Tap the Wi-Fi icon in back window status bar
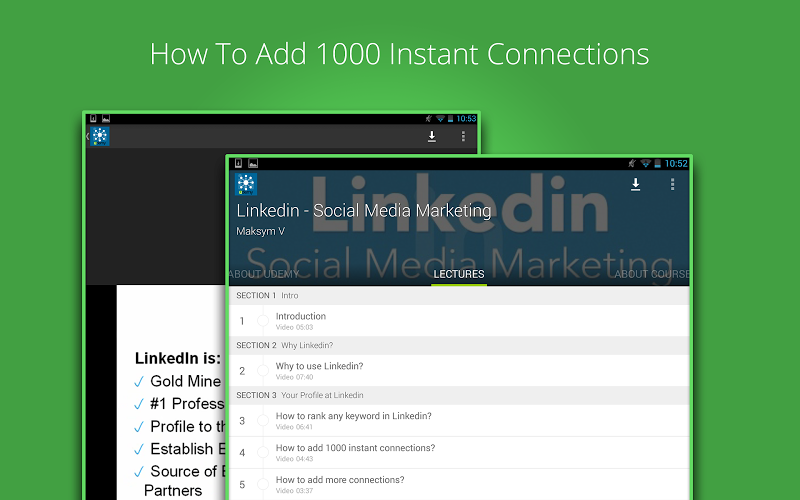This screenshot has height=500, width=800. pyautogui.click(x=440, y=119)
